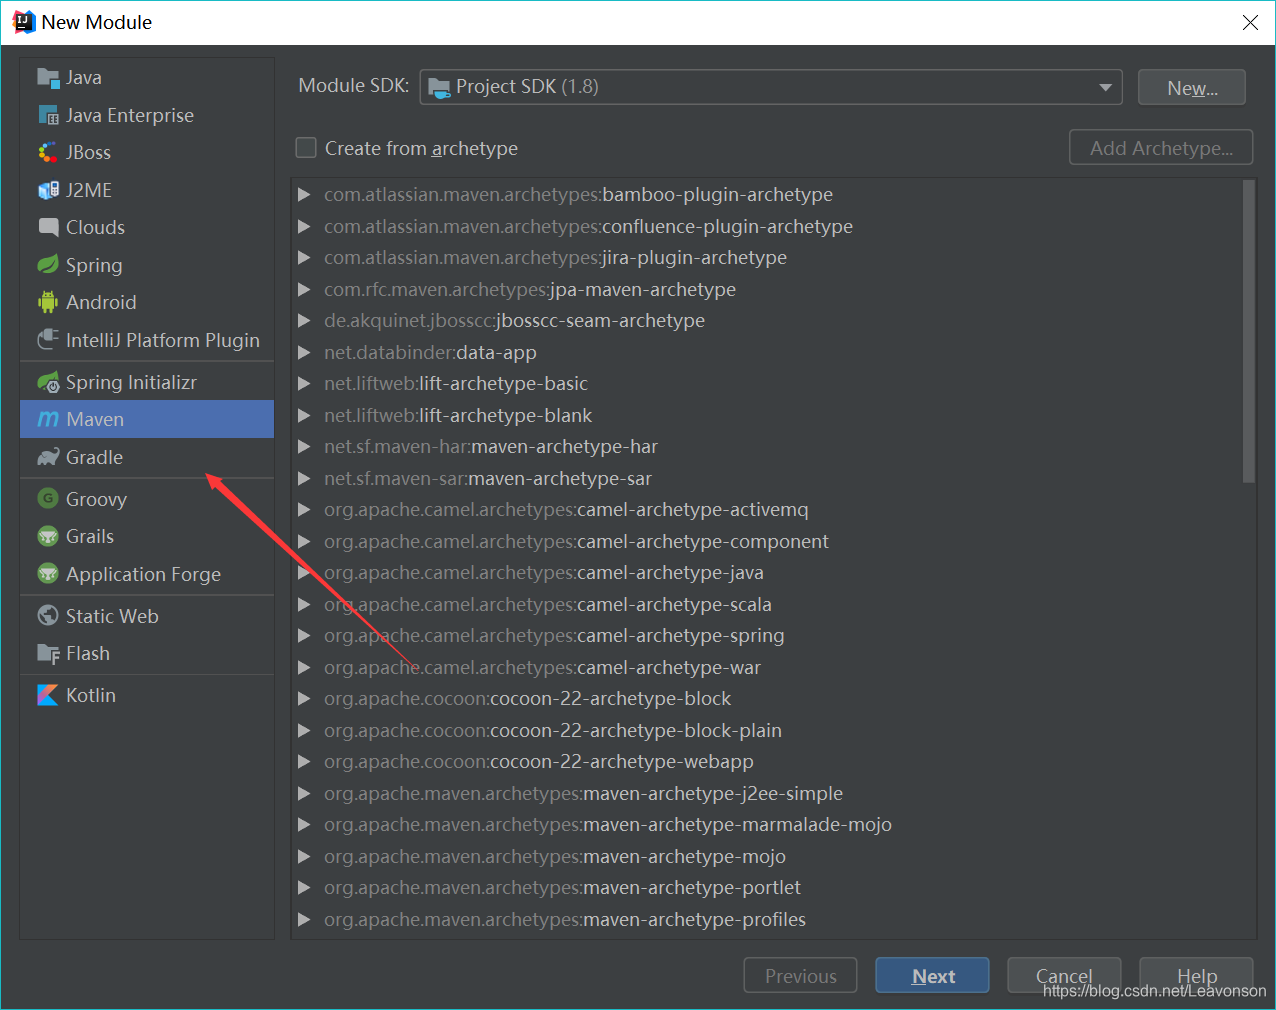Select camel-archetype-war entry
The image size is (1276, 1010).
point(542,668)
